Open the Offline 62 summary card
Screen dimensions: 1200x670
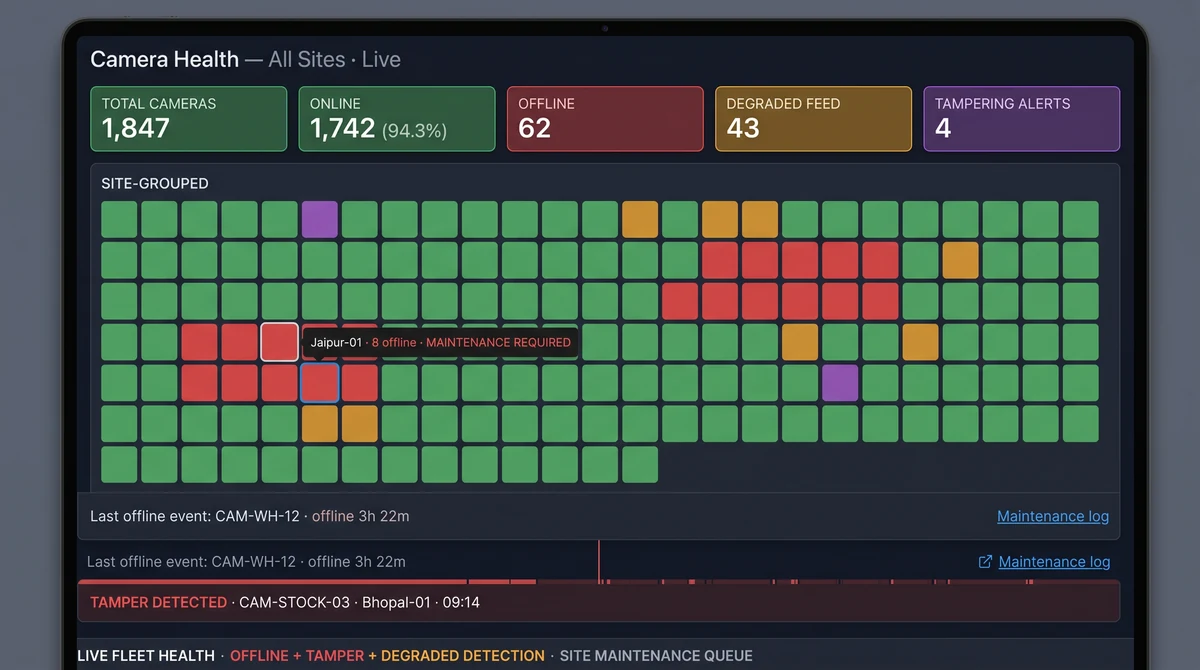coord(605,119)
